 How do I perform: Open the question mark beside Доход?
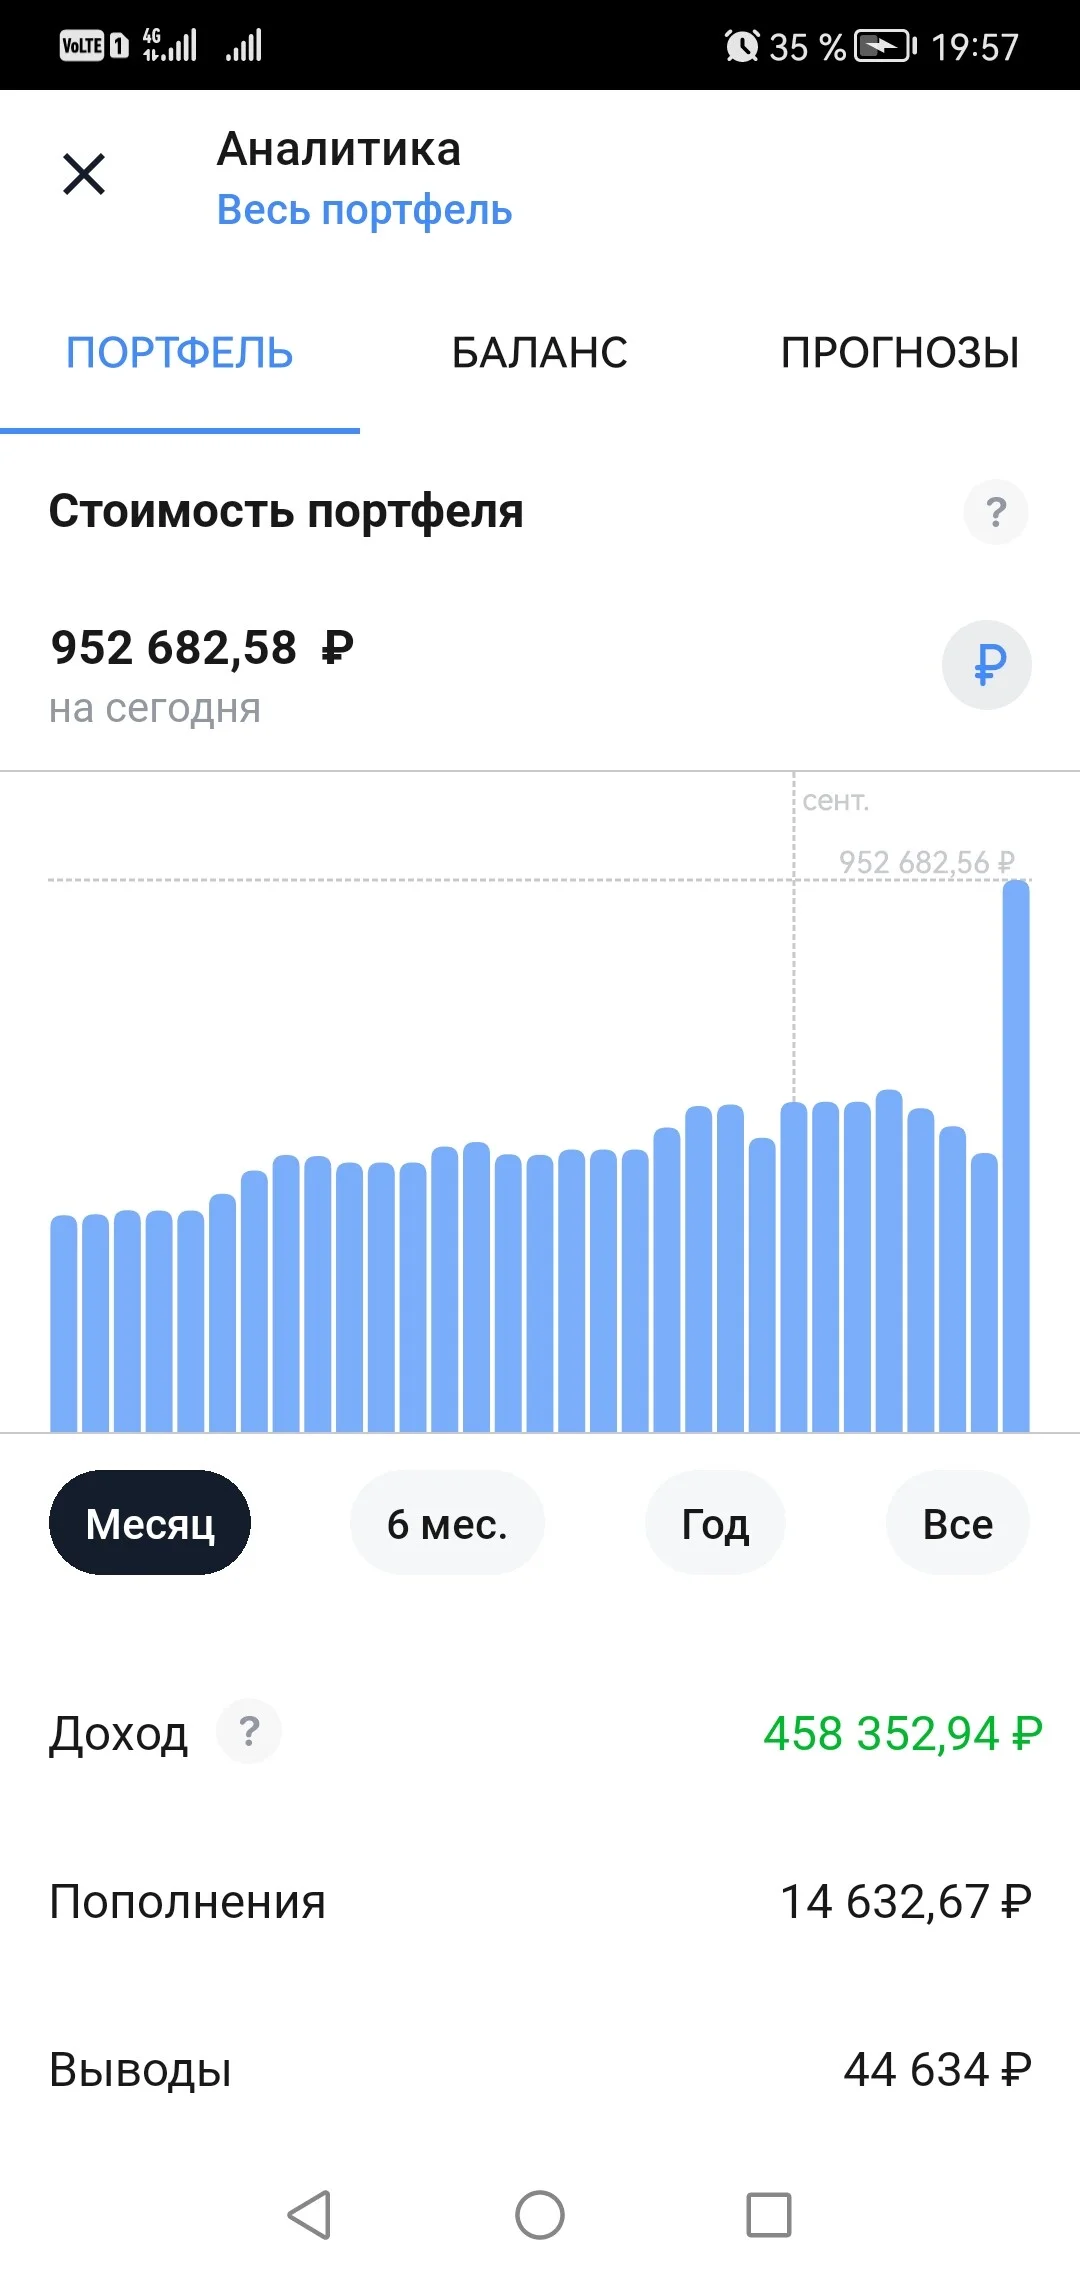pyautogui.click(x=249, y=1731)
